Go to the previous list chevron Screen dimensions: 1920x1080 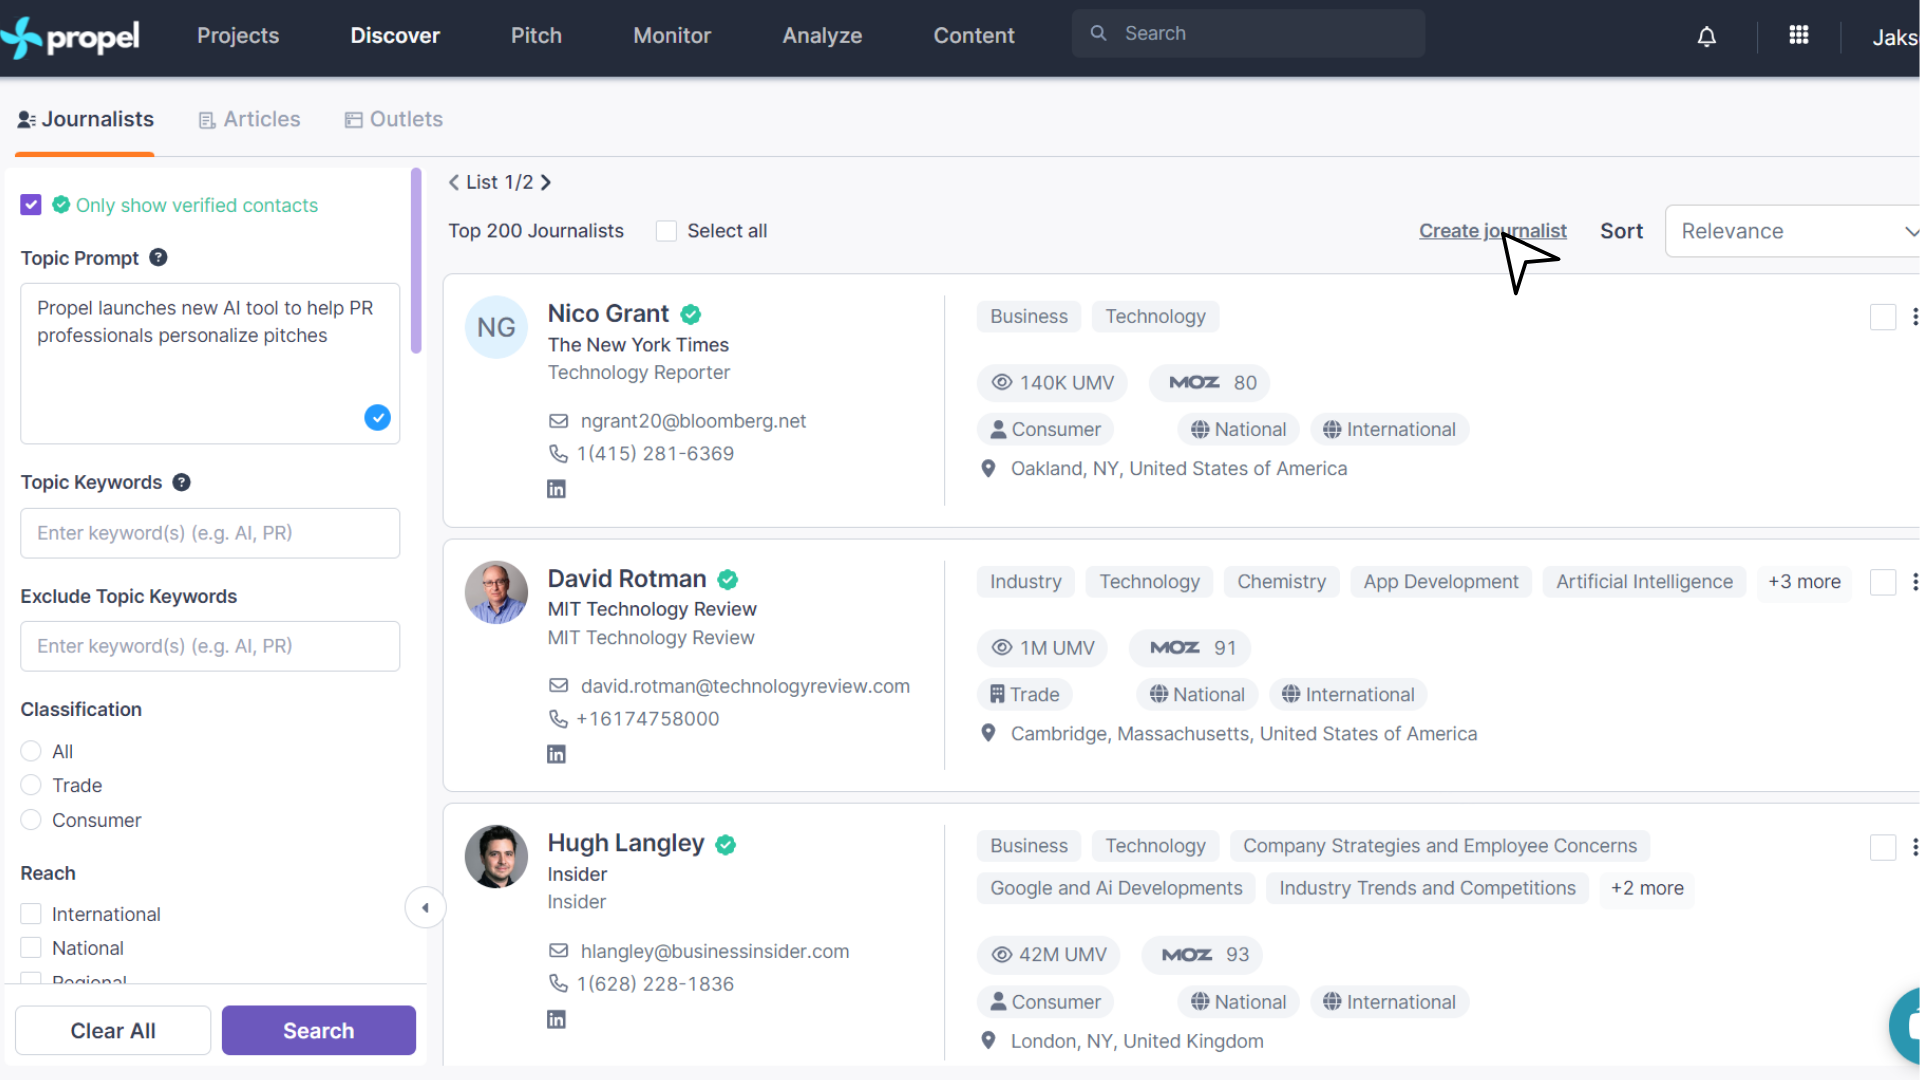coord(454,182)
